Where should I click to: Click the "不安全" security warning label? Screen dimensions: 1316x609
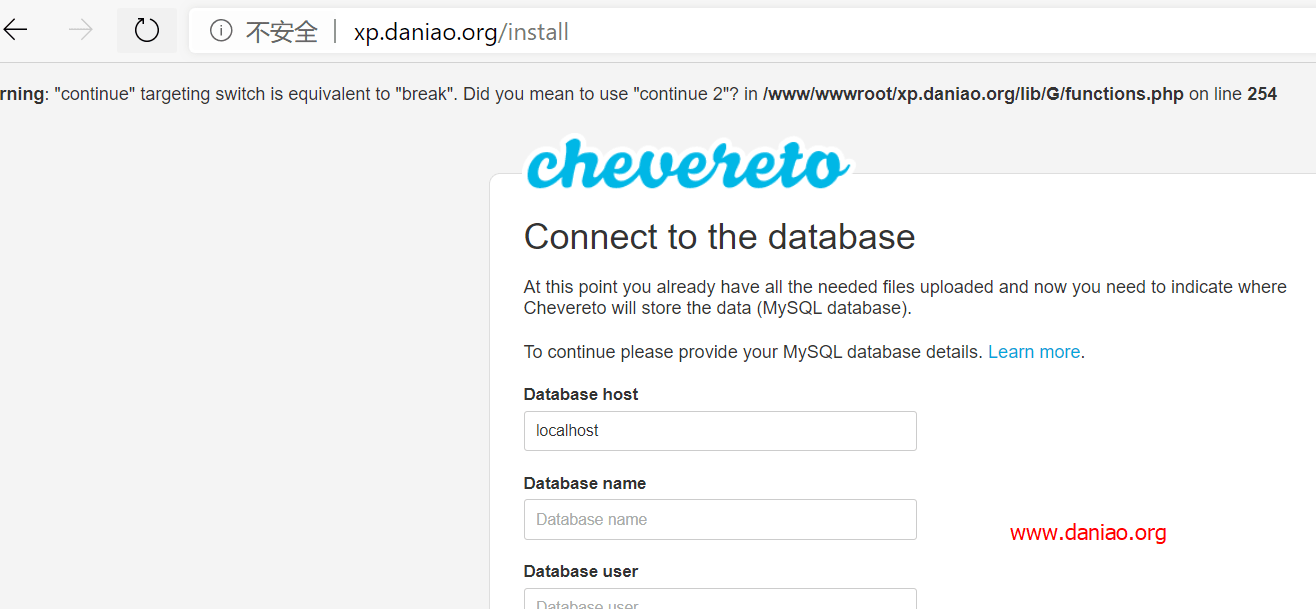(281, 32)
